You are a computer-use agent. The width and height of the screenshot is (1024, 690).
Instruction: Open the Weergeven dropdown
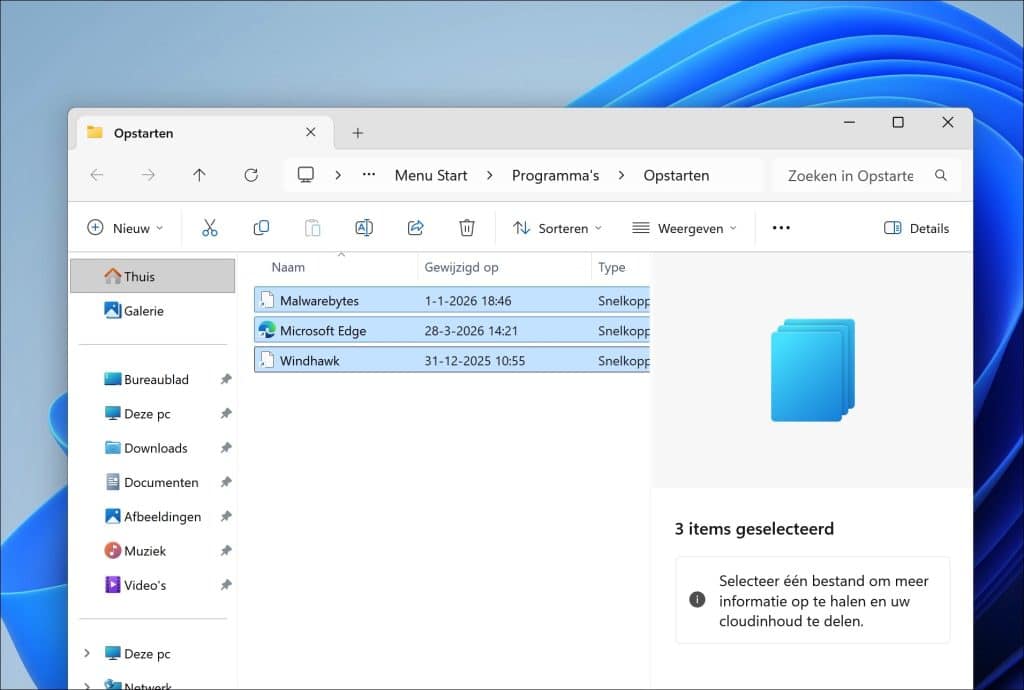[x=686, y=227]
